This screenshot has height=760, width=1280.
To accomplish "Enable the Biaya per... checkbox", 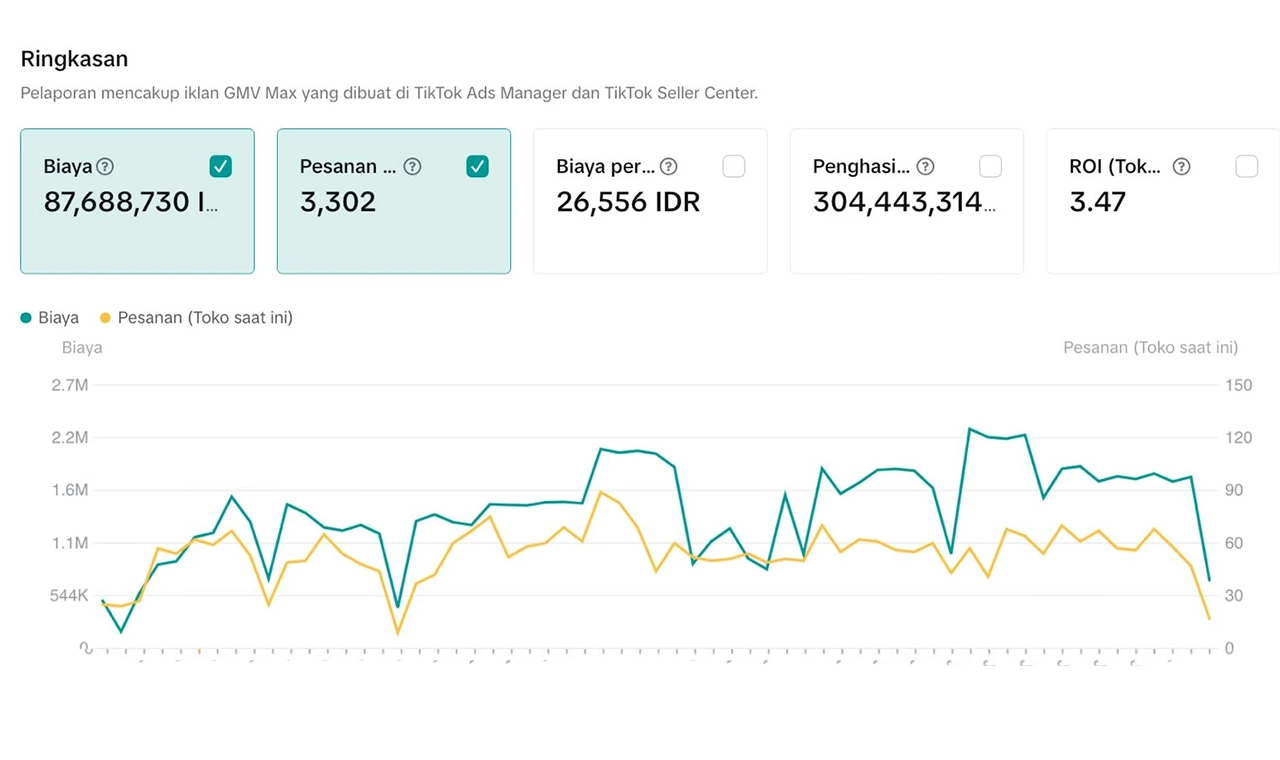I will pyautogui.click(x=734, y=167).
